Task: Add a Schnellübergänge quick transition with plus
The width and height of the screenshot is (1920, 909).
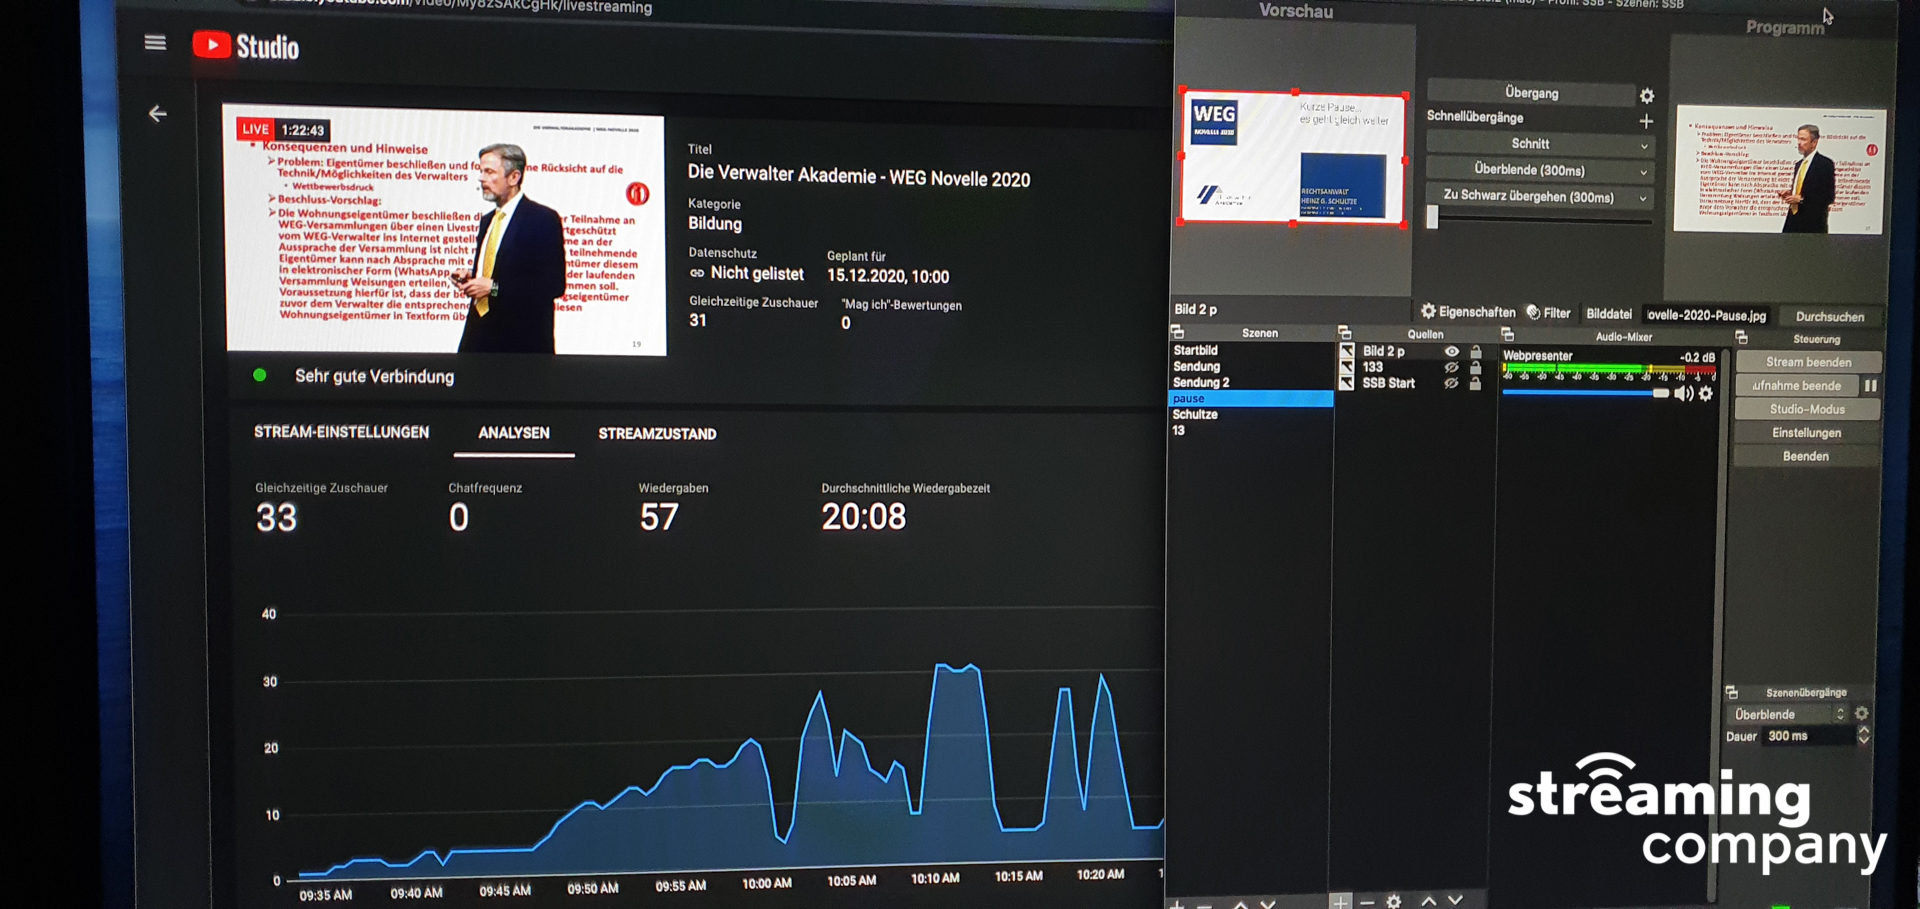Action: pos(1646,121)
